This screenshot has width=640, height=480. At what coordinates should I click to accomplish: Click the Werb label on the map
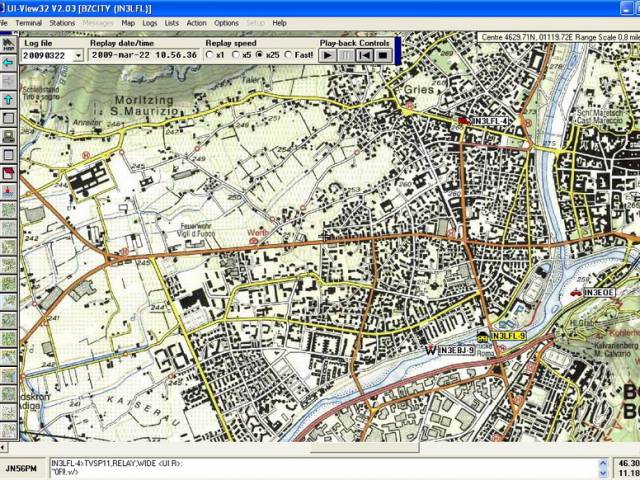(258, 233)
